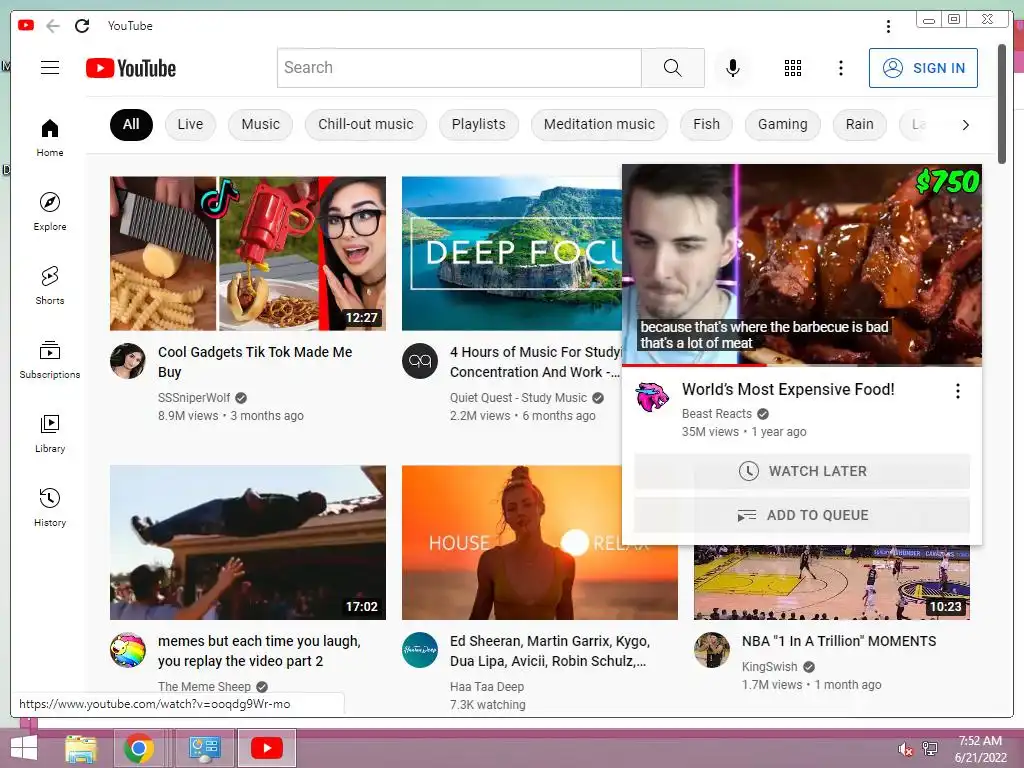This screenshot has height=768, width=1024.
Task: Select the Rain filter chip
Action: [x=859, y=124]
